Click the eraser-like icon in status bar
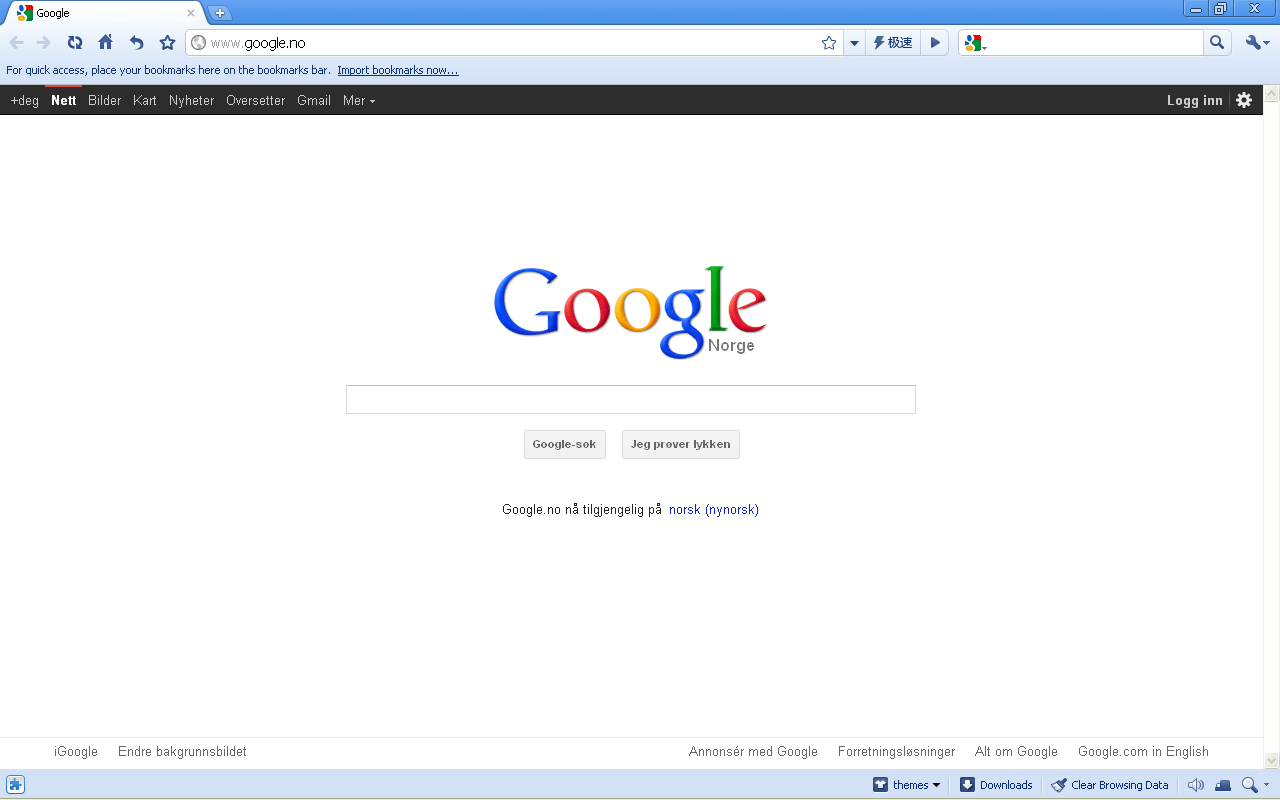The image size is (1280, 800). pos(1223,785)
